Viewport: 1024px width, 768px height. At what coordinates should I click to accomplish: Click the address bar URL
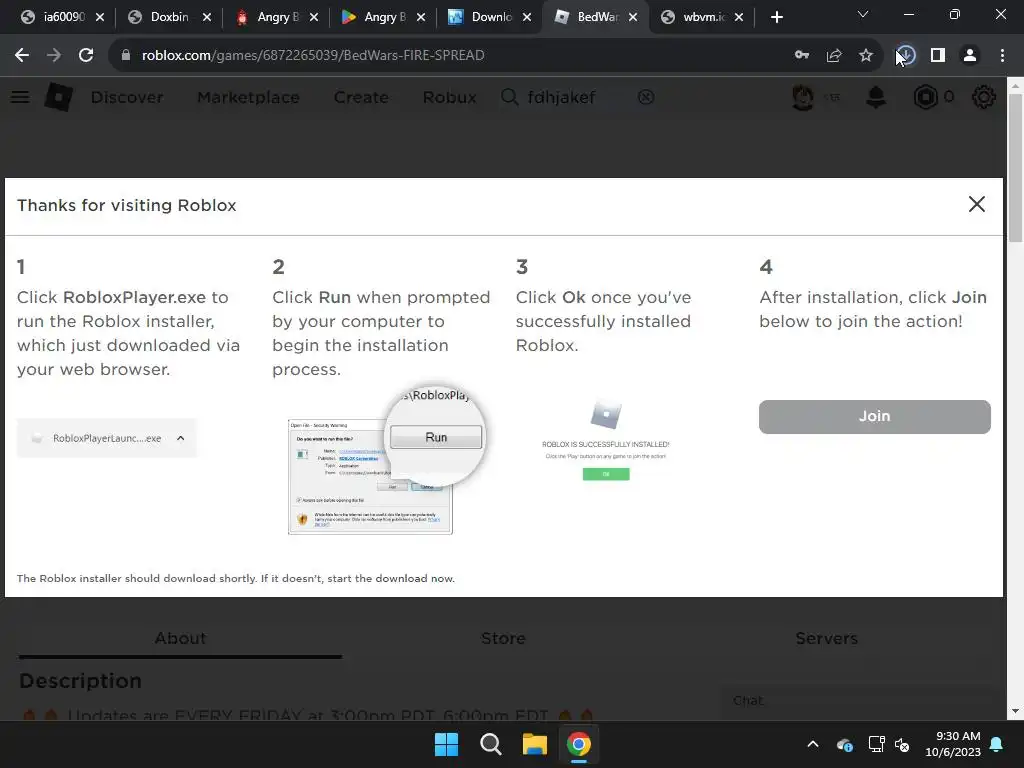point(313,56)
